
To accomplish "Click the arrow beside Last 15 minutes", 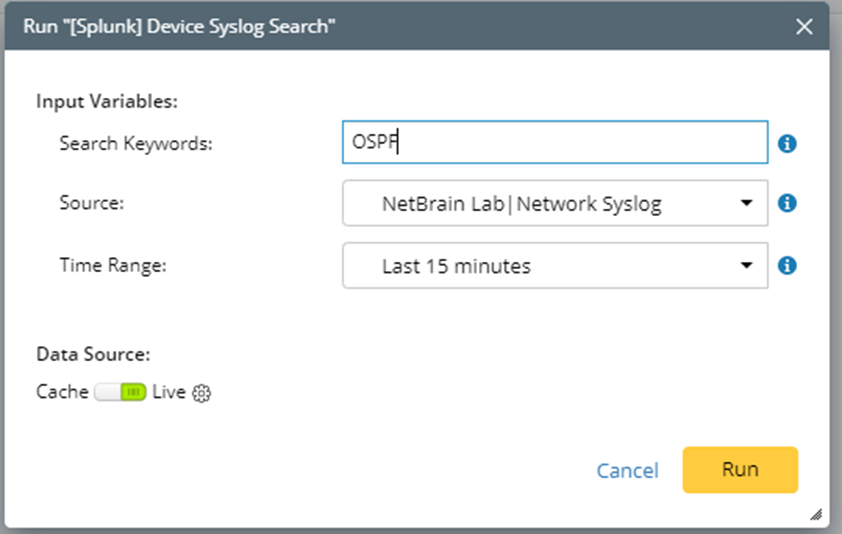I will click(746, 266).
